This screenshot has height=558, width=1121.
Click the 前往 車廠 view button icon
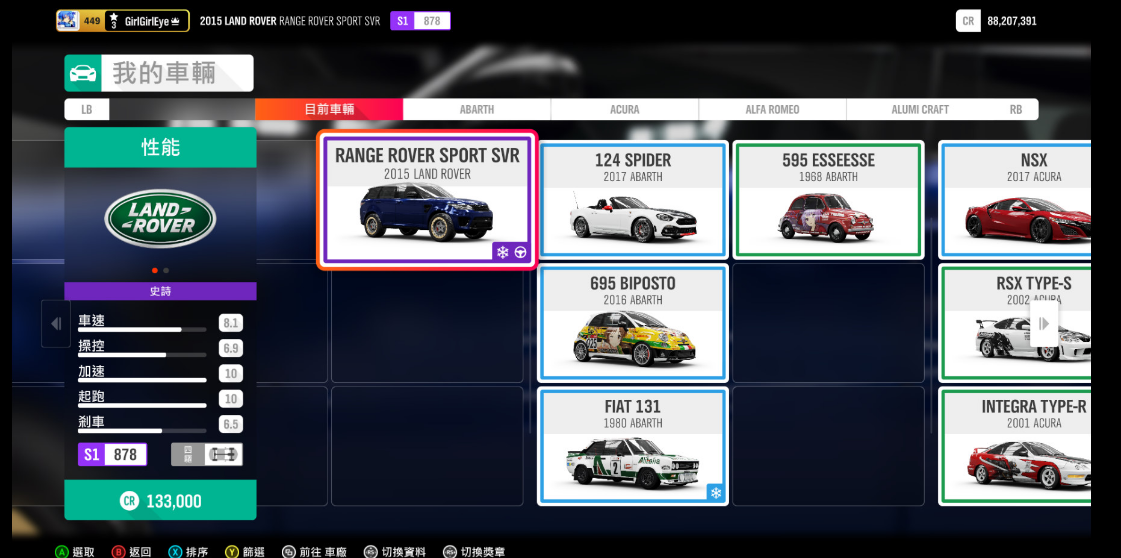coord(288,552)
